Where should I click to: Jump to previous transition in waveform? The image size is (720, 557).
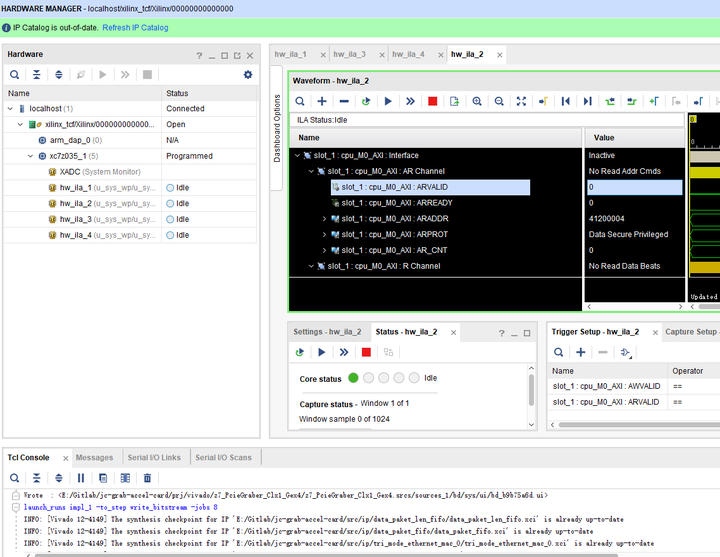tap(610, 101)
